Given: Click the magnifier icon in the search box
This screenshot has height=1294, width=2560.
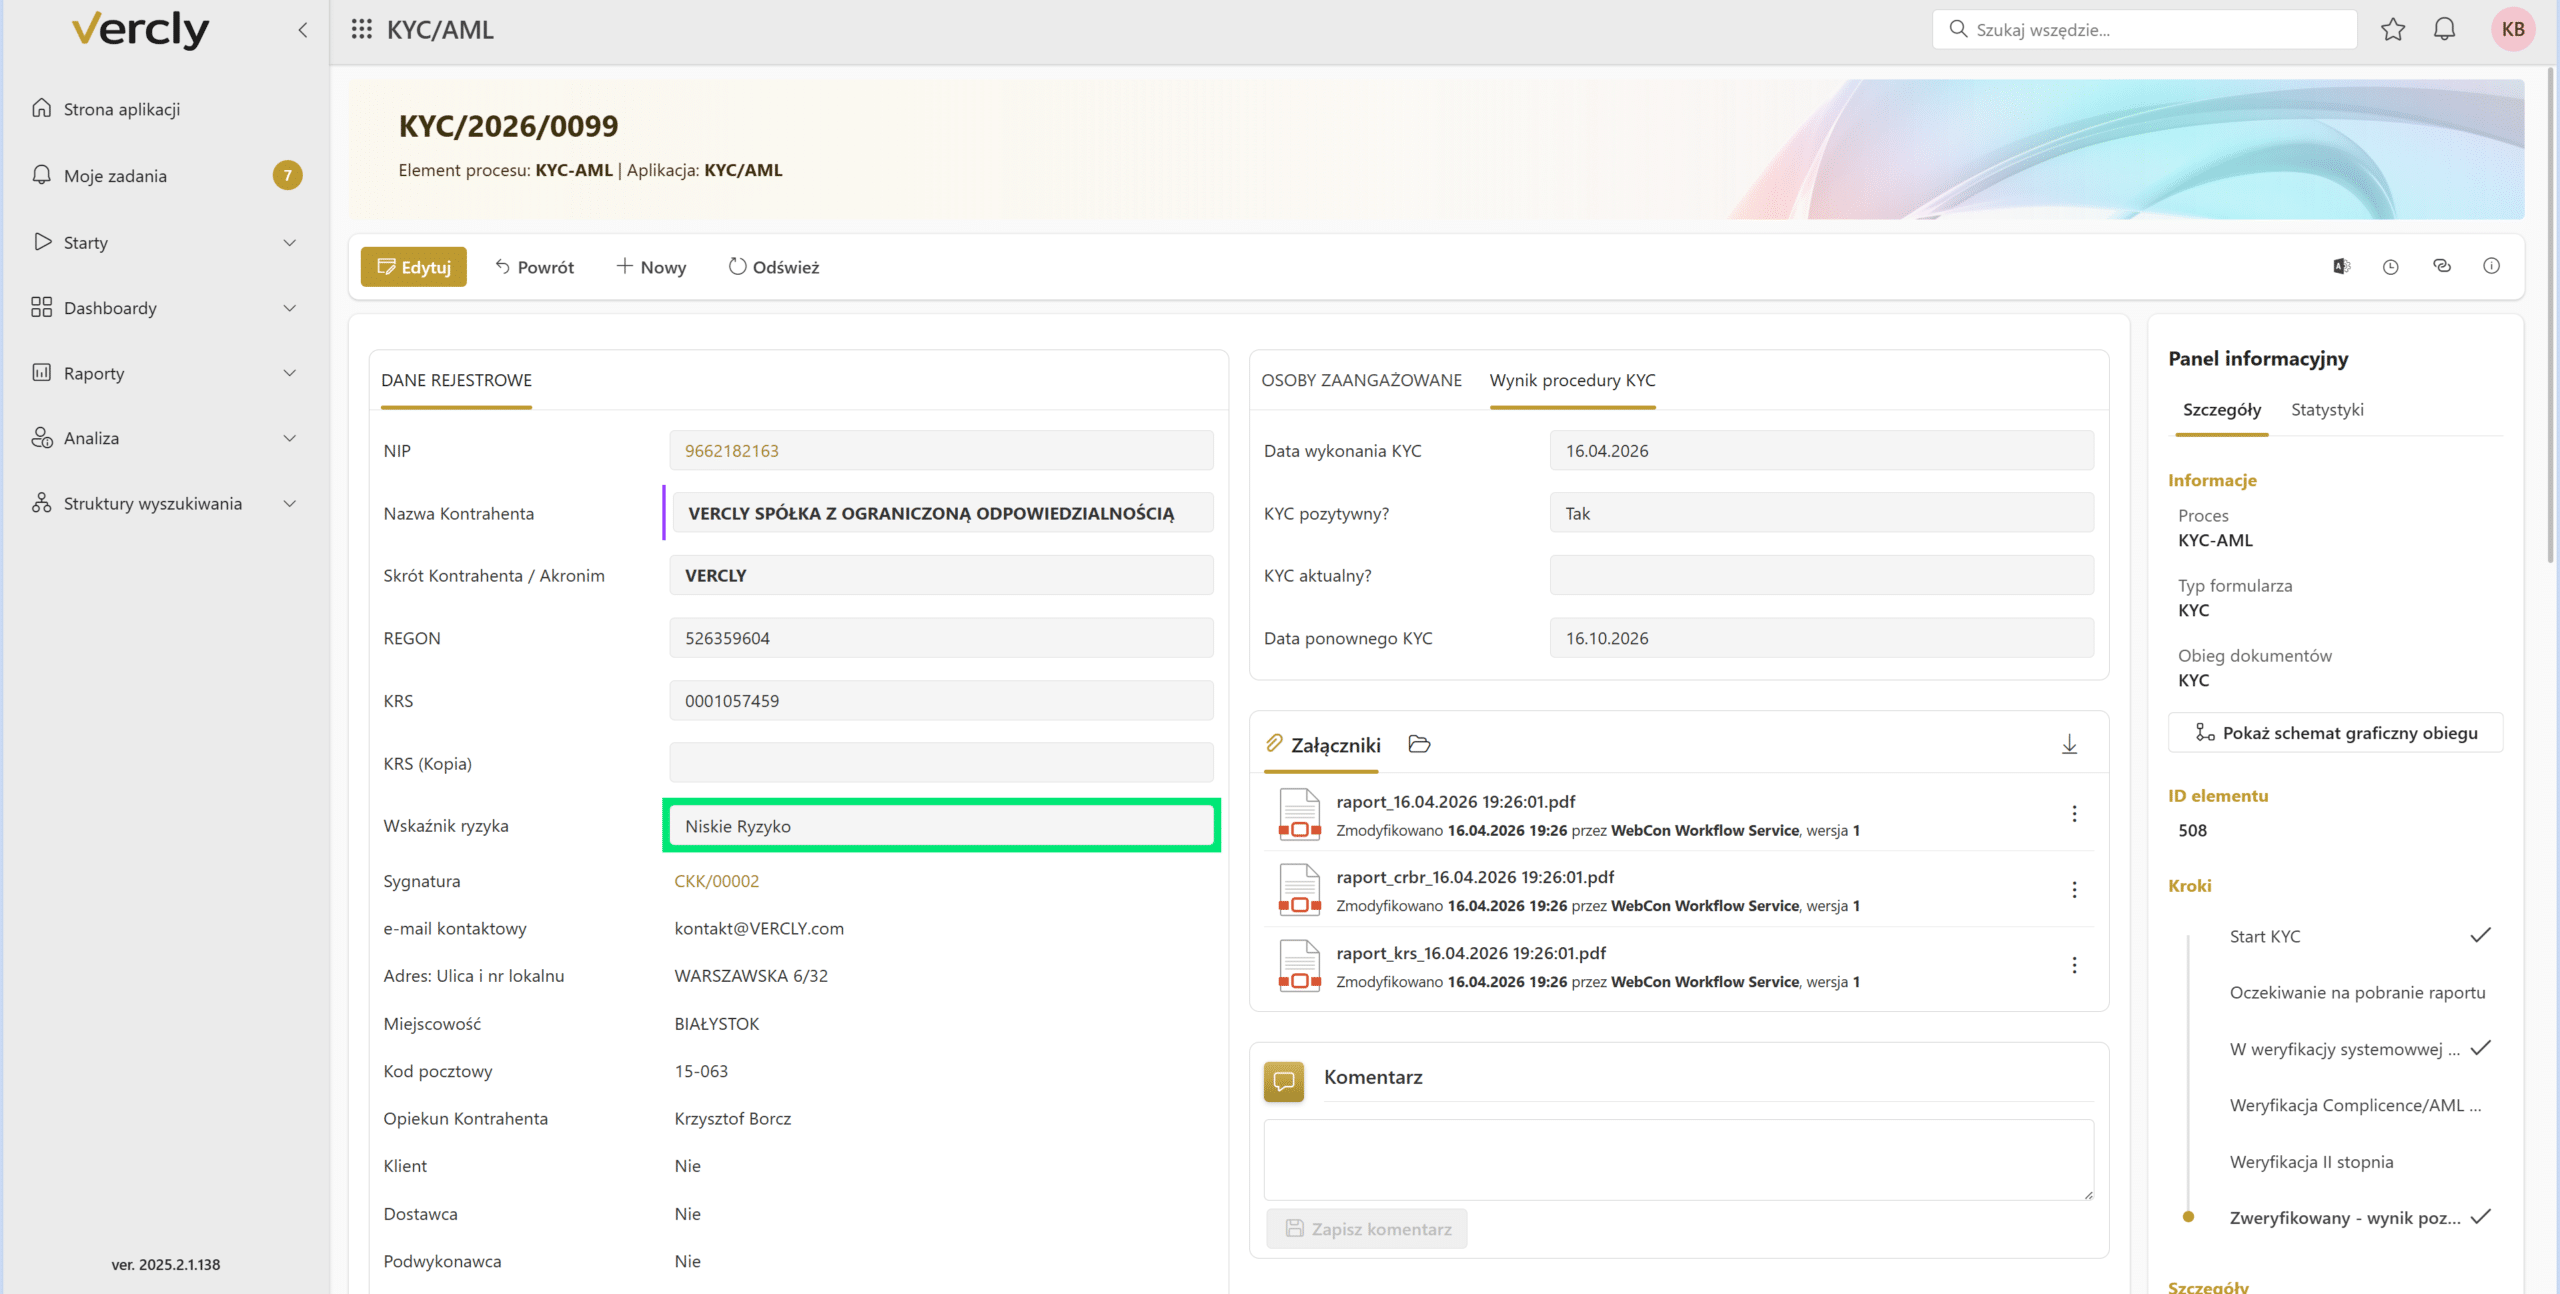Looking at the screenshot, I should pos(1958,29).
